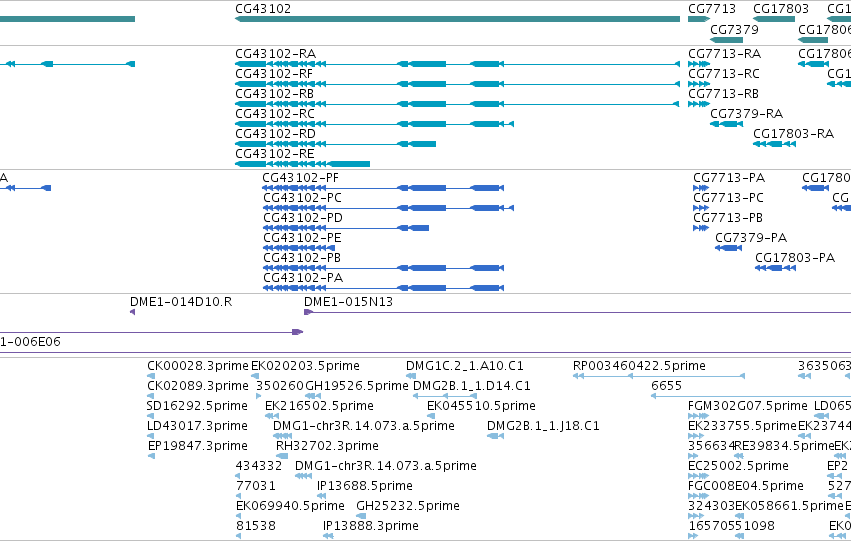Click EST label RE39834.5prime

[x=784, y=447]
